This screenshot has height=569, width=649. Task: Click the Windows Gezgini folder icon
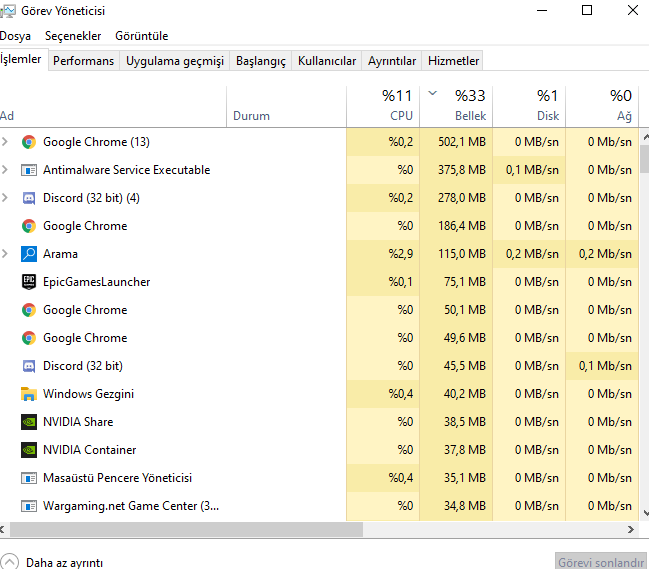coord(29,394)
